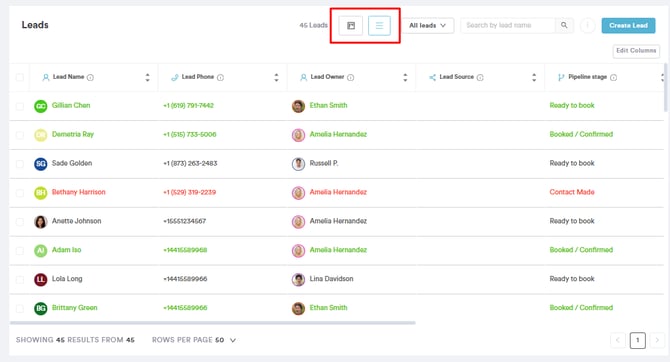The image size is (670, 362).
Task: Click Ready to book in Lola Long row
Action: [572, 279]
